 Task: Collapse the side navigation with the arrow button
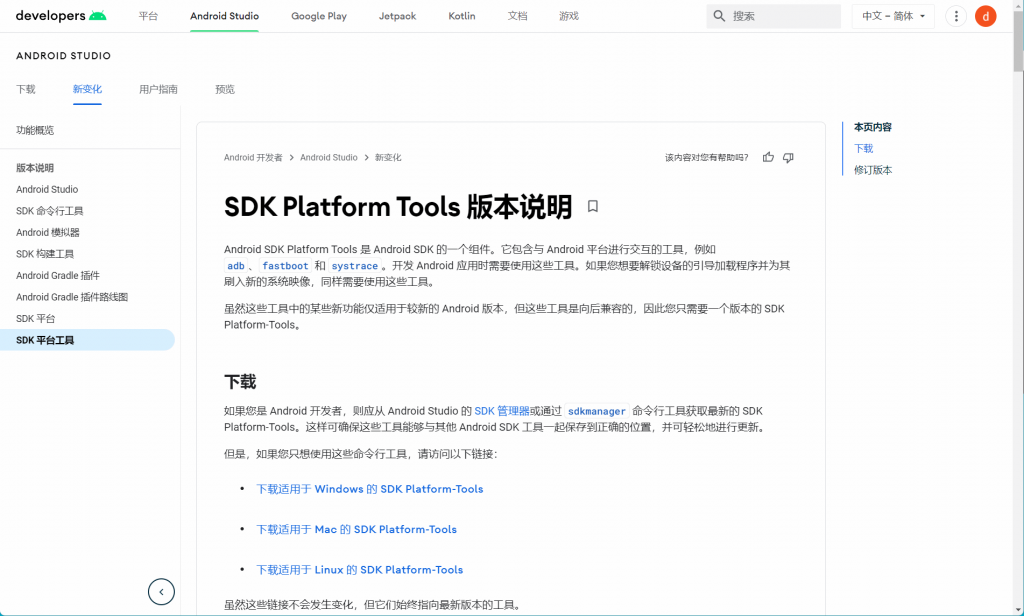(161, 592)
